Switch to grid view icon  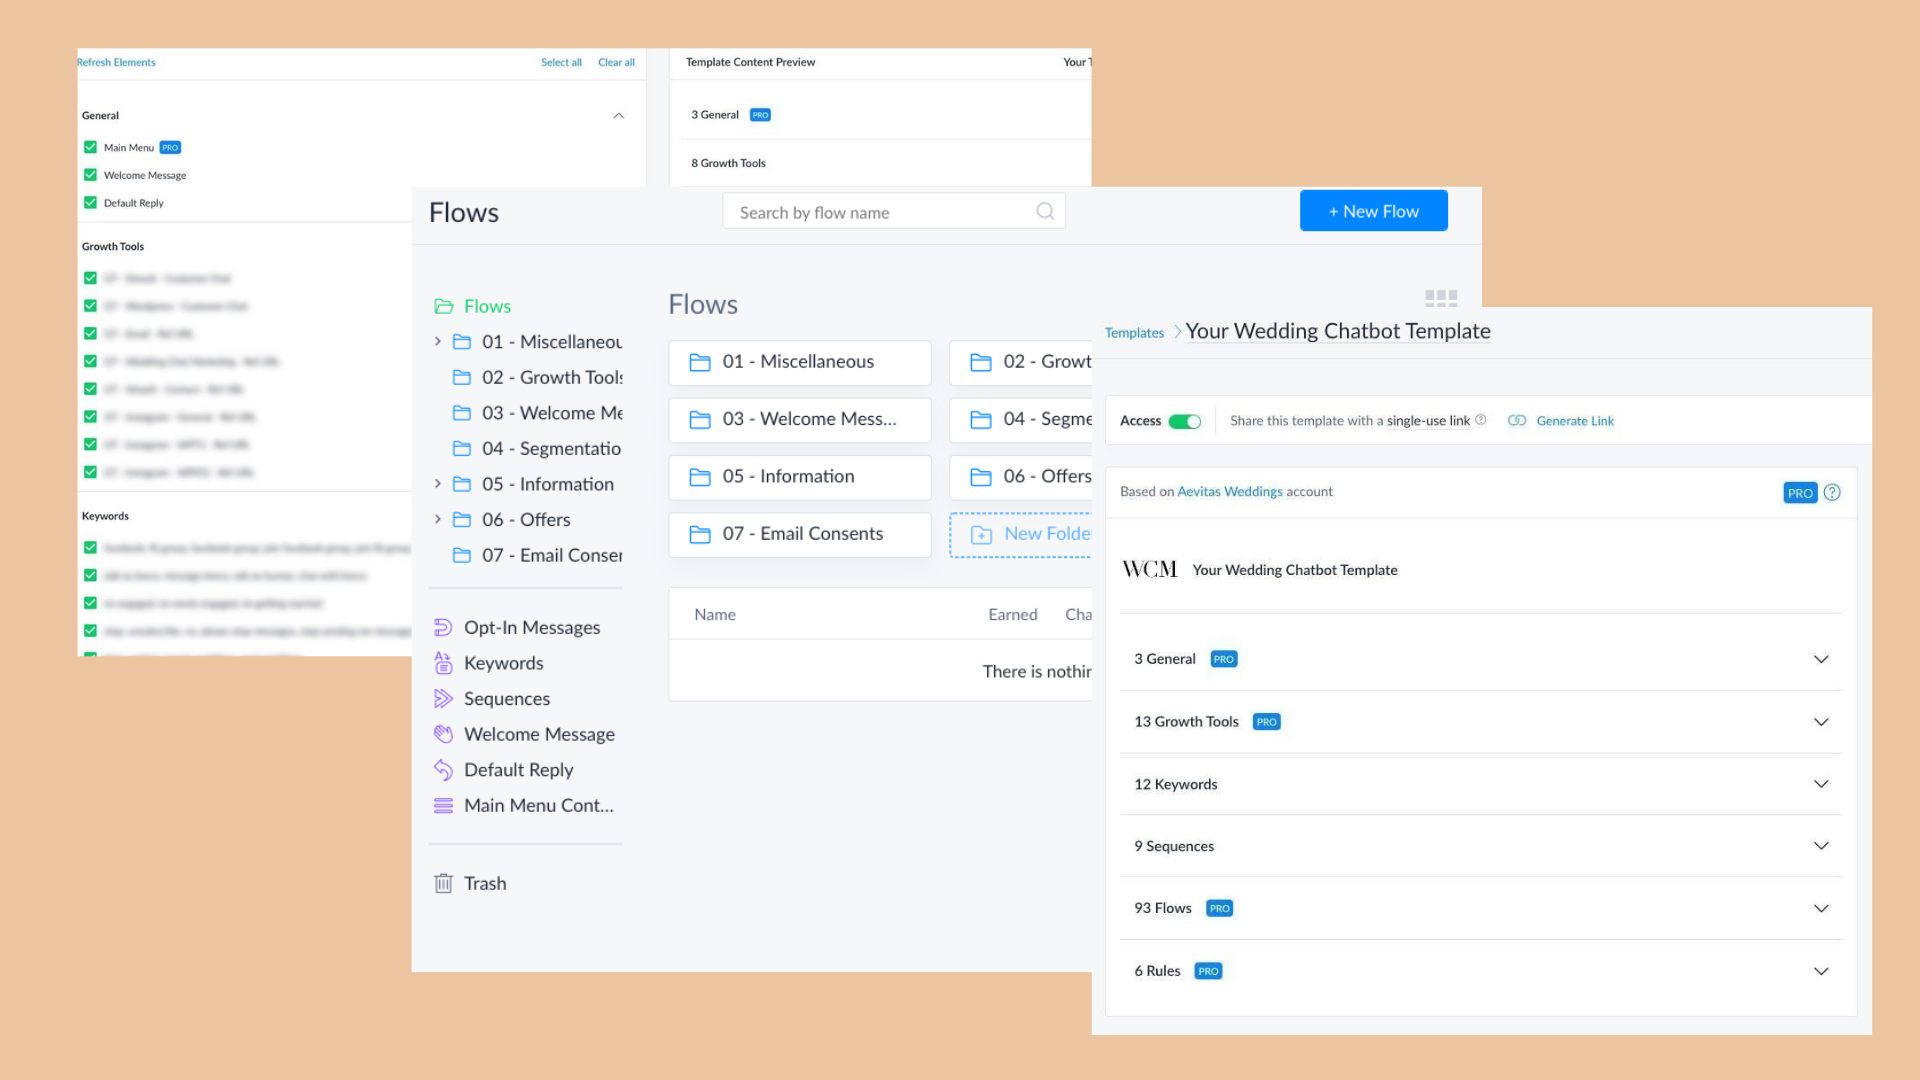(1440, 298)
